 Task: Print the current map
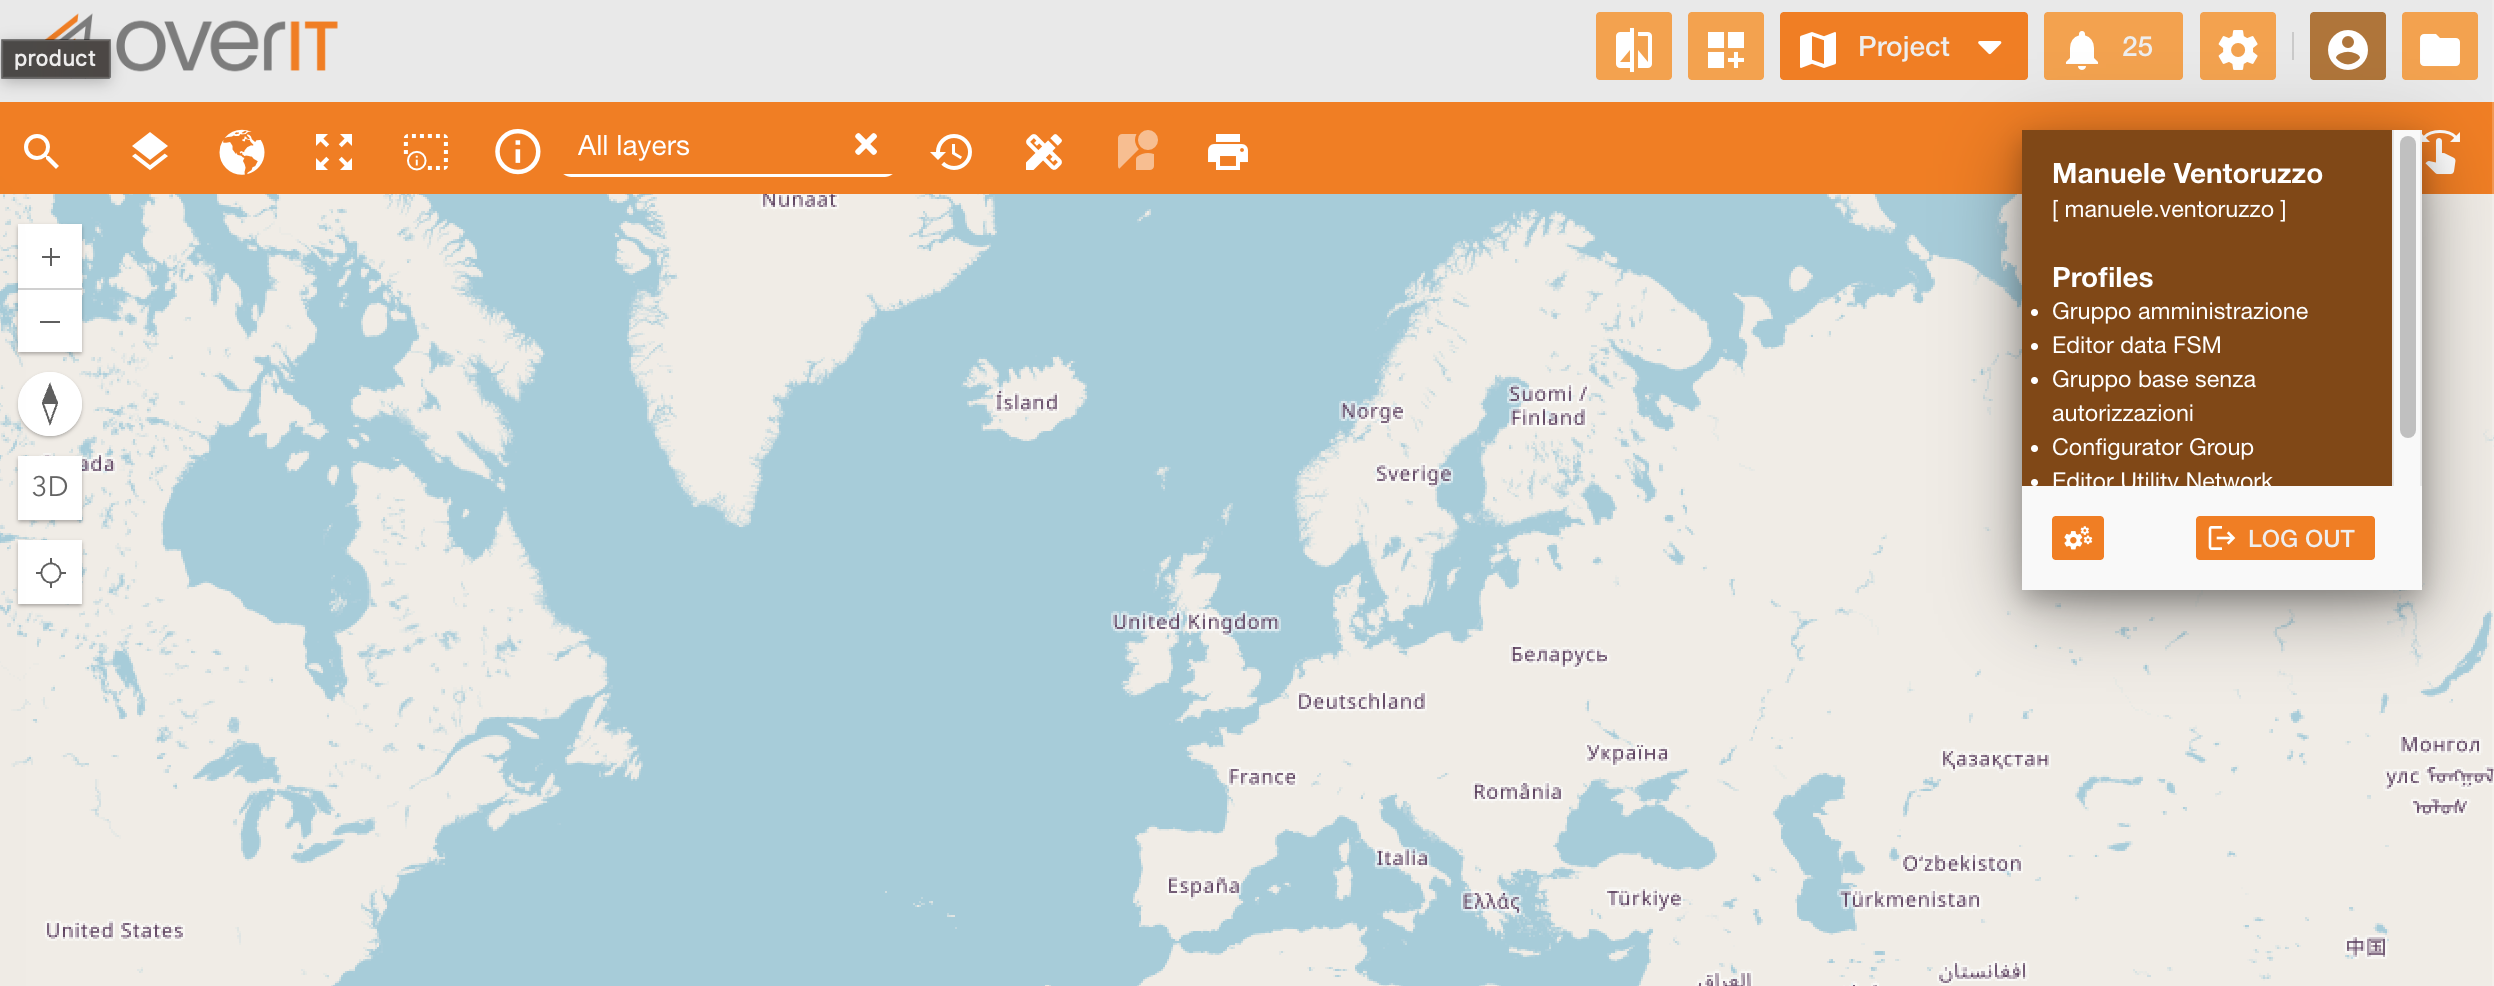click(x=1228, y=152)
